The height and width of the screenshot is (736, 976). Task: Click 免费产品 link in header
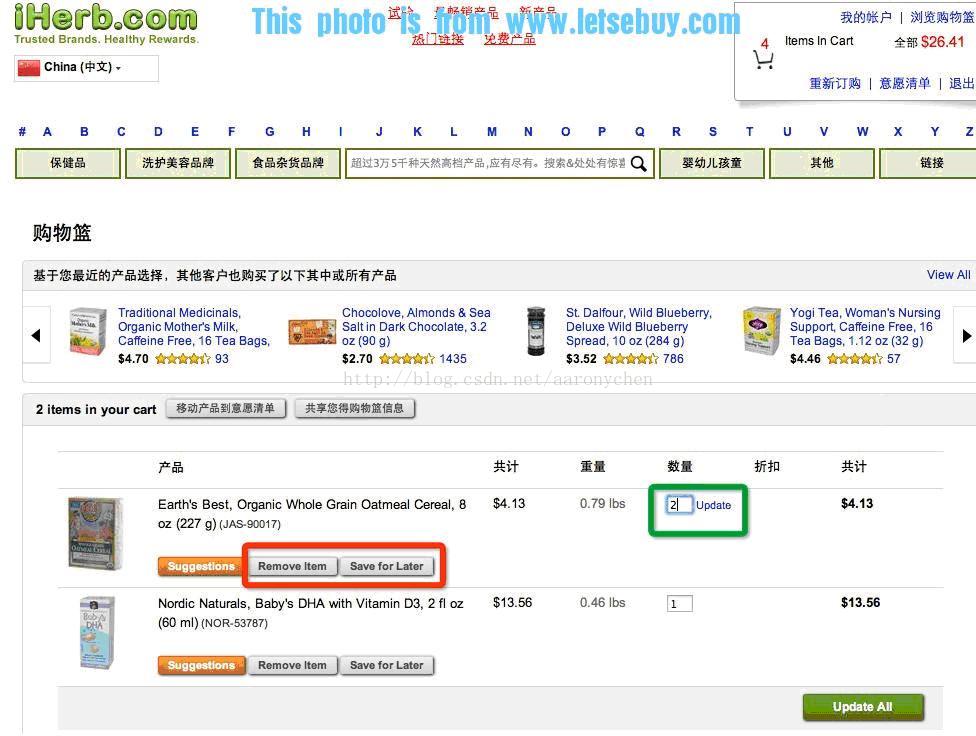pyautogui.click(x=510, y=39)
